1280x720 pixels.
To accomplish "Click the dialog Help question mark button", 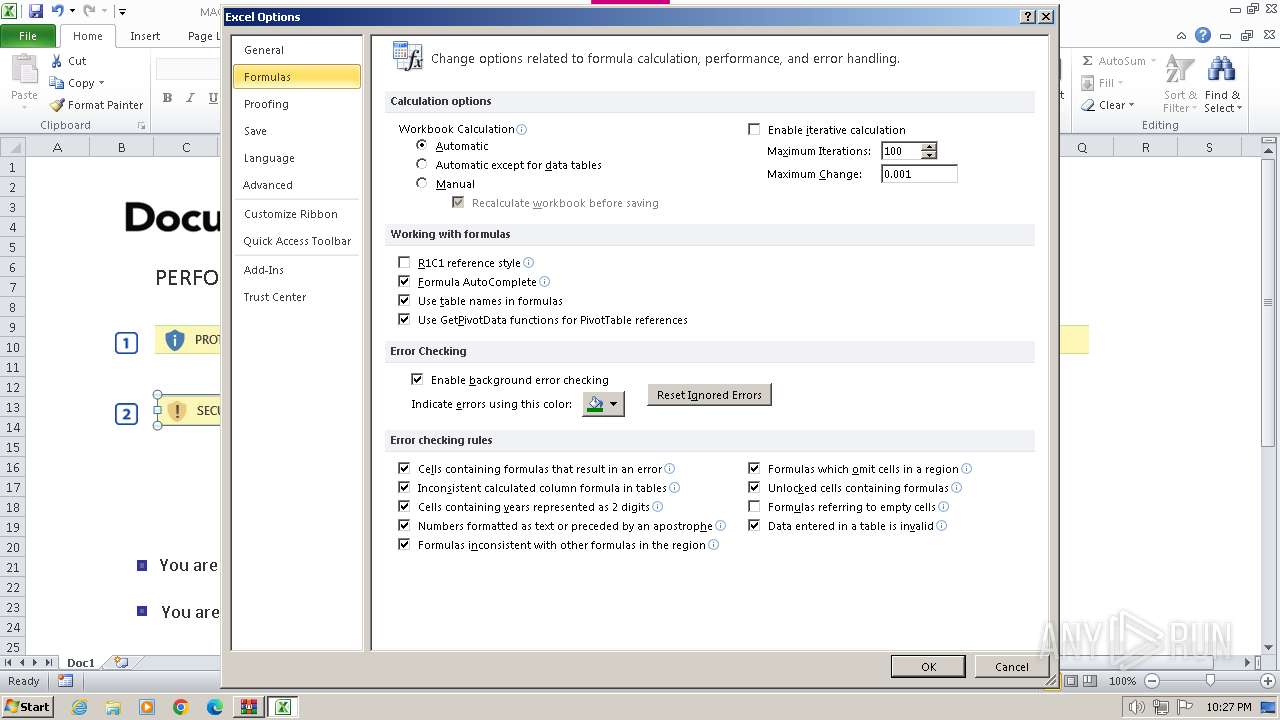I will 1028,17.
